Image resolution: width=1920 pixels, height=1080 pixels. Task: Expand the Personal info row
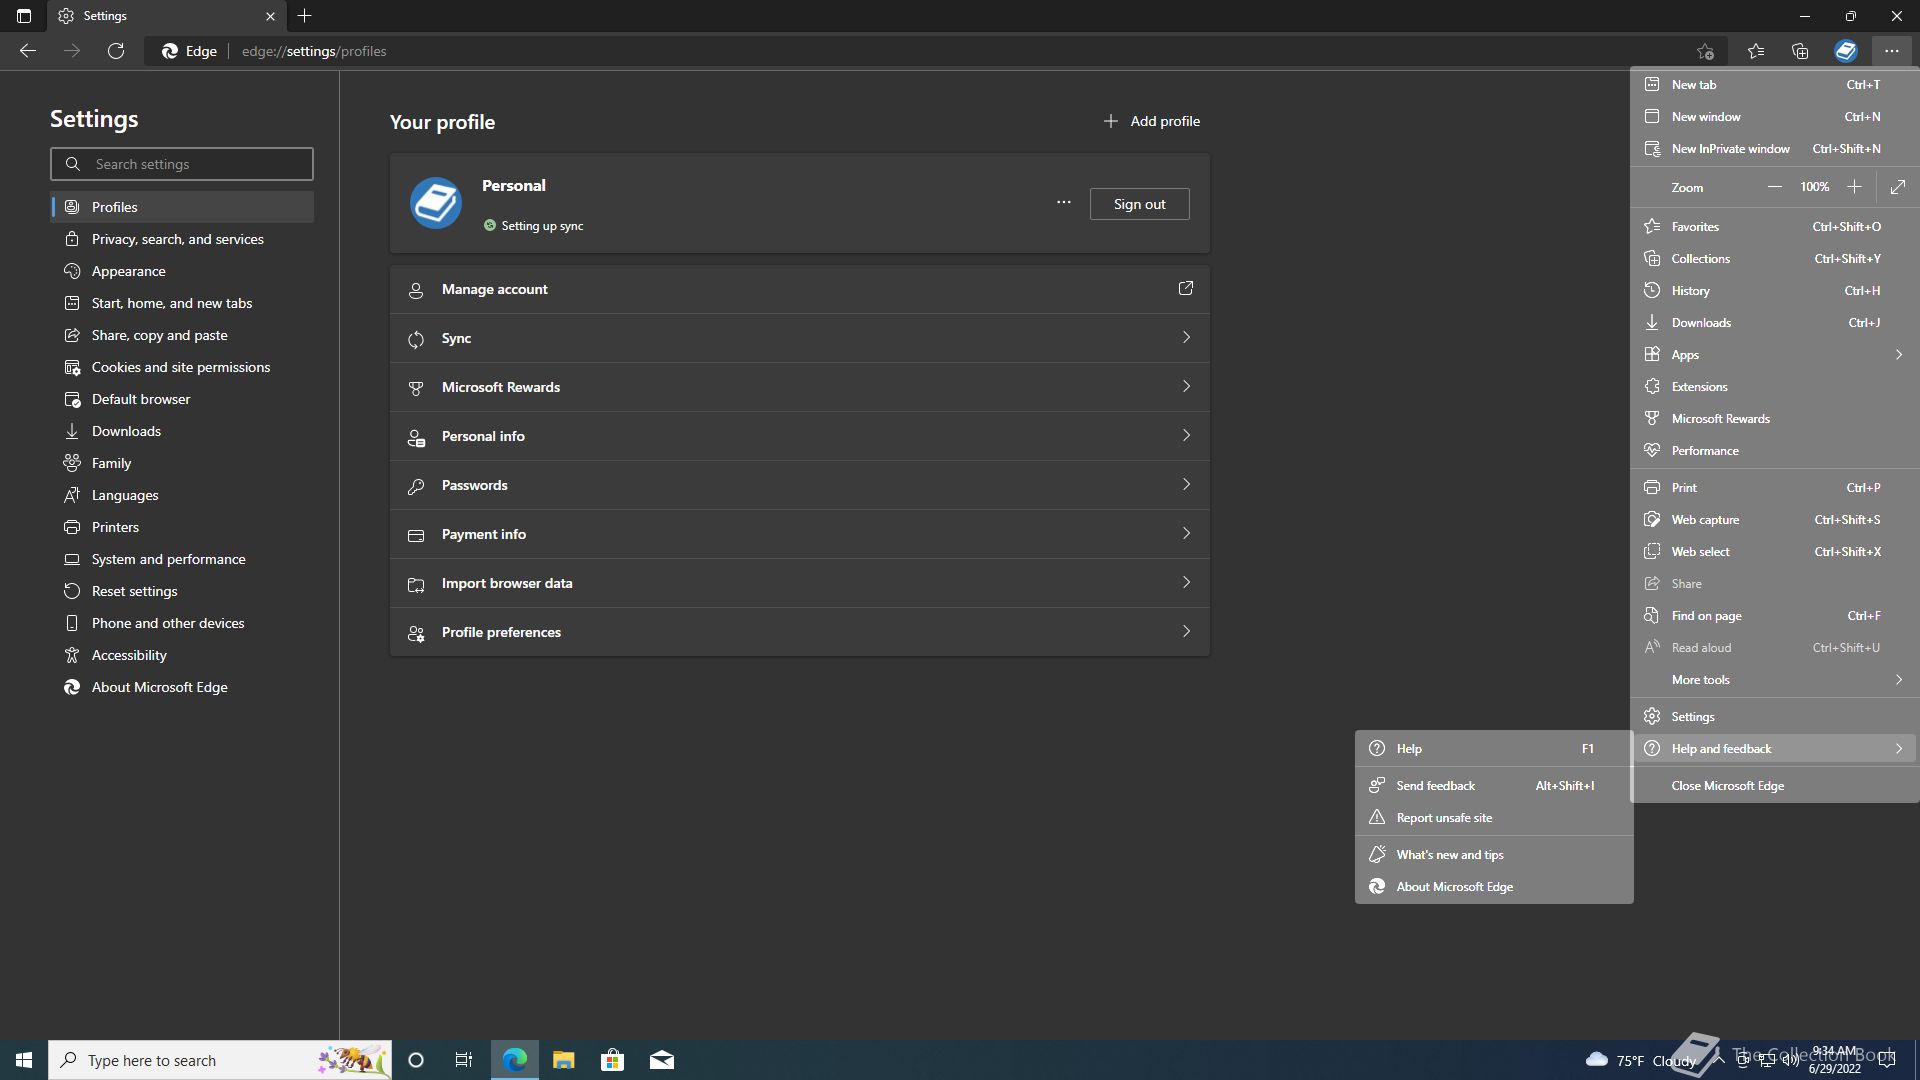[x=799, y=436]
